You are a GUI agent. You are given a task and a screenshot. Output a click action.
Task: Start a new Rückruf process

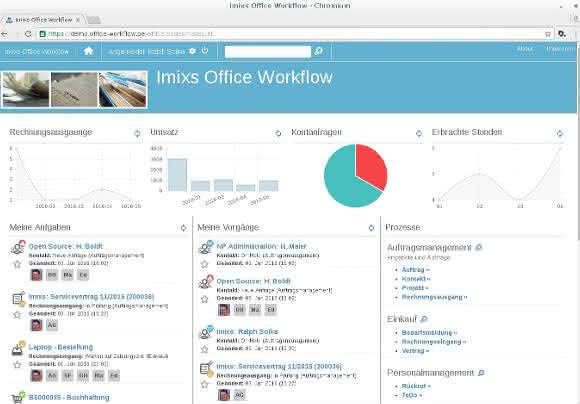point(416,386)
